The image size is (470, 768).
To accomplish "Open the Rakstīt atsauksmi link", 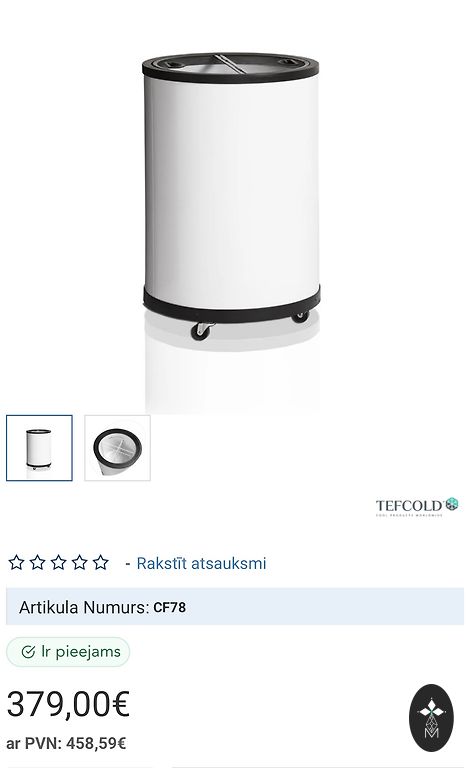I will [x=201, y=563].
